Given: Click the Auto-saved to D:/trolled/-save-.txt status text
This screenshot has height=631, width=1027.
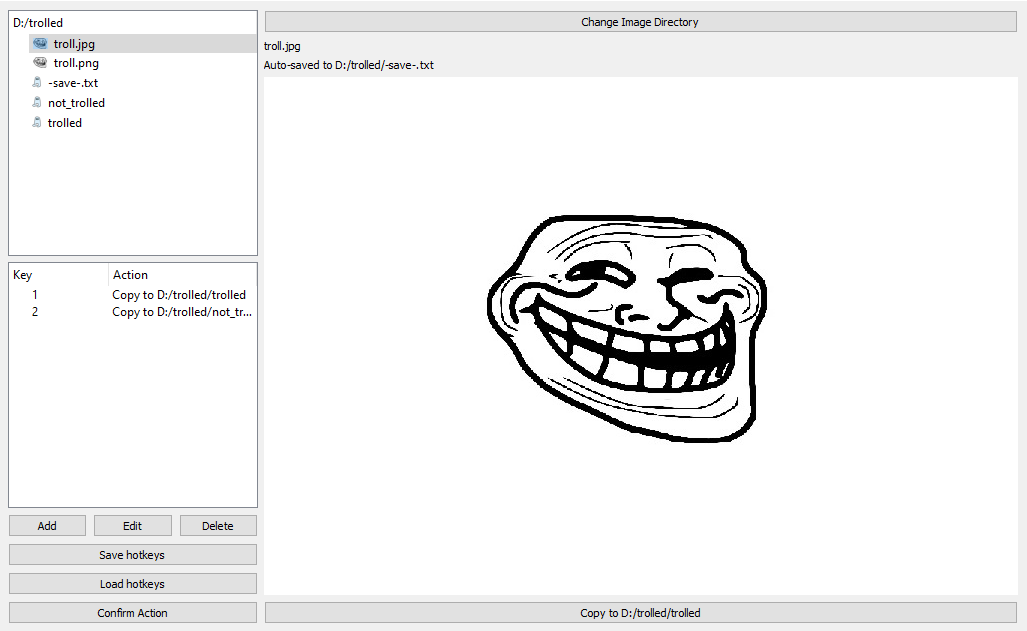Looking at the screenshot, I should click(348, 65).
